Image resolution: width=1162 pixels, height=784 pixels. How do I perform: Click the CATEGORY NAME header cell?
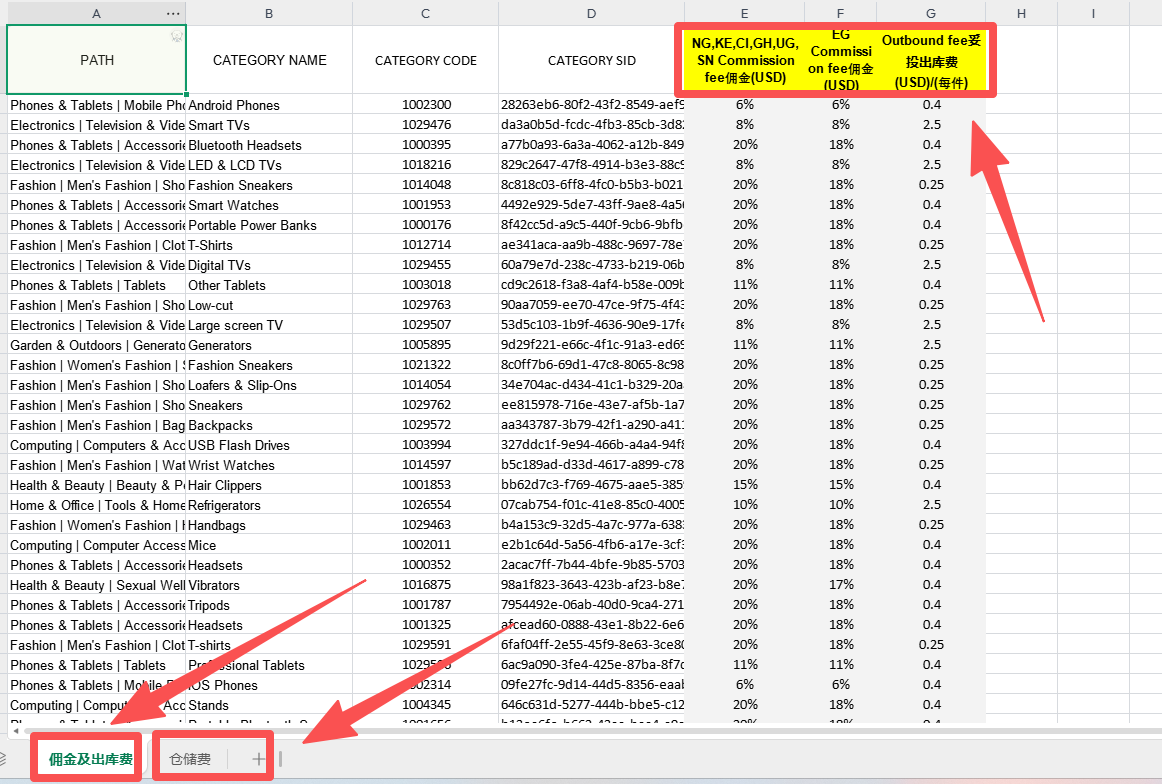click(269, 60)
